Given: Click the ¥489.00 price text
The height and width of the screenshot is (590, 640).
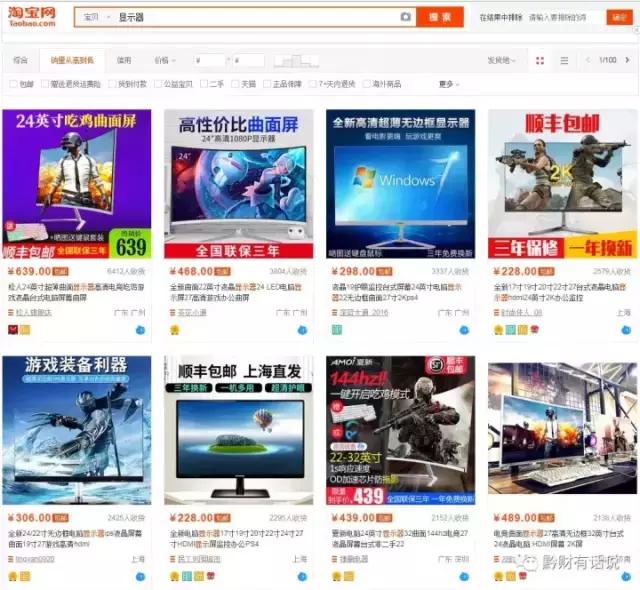Looking at the screenshot, I should [x=515, y=518].
